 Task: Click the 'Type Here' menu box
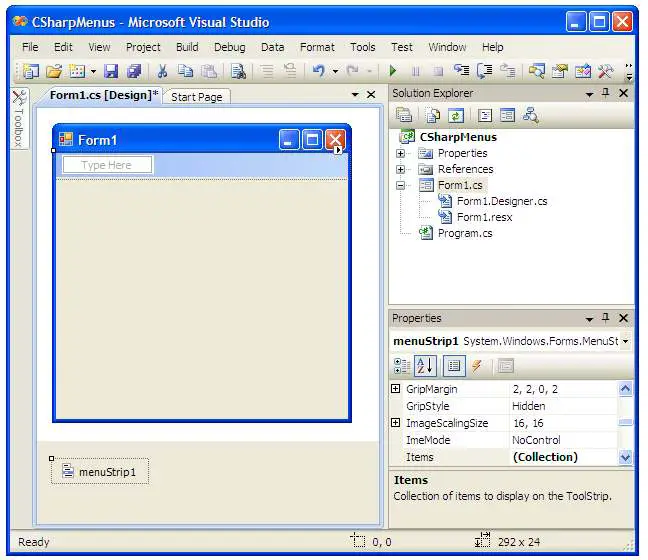(107, 165)
